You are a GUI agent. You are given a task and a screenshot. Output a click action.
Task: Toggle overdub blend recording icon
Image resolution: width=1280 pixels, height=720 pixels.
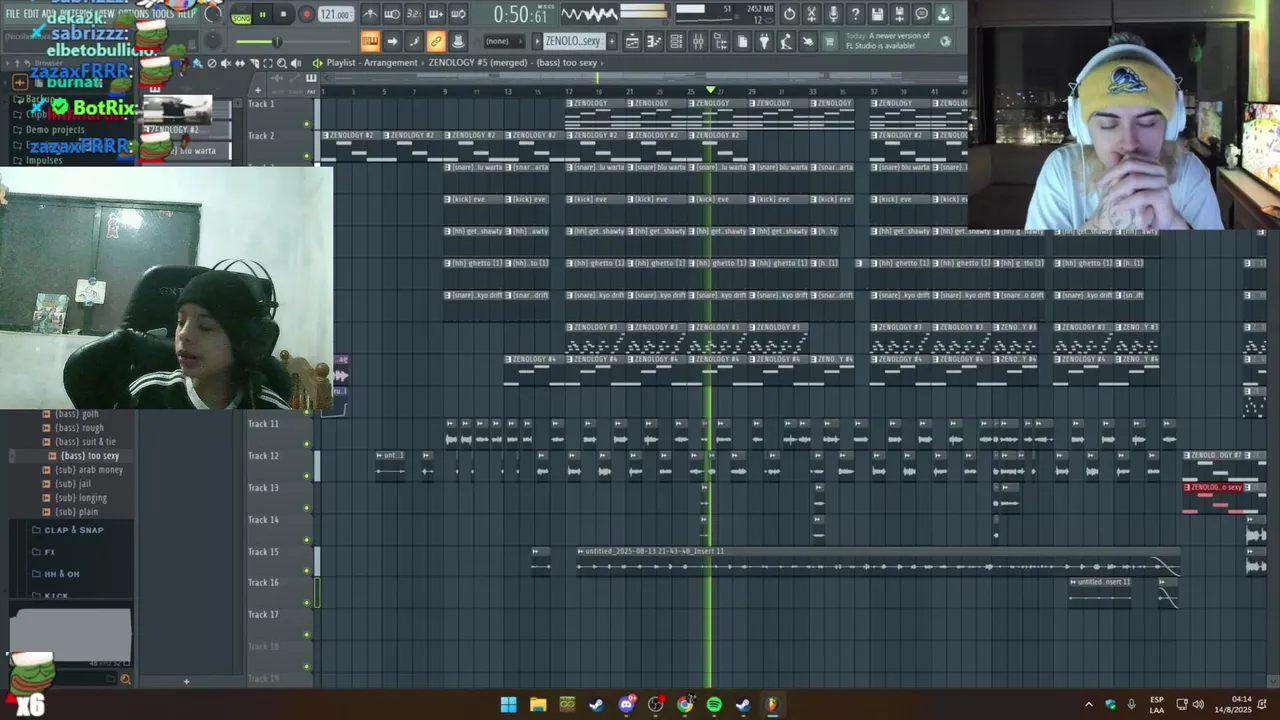436,15
